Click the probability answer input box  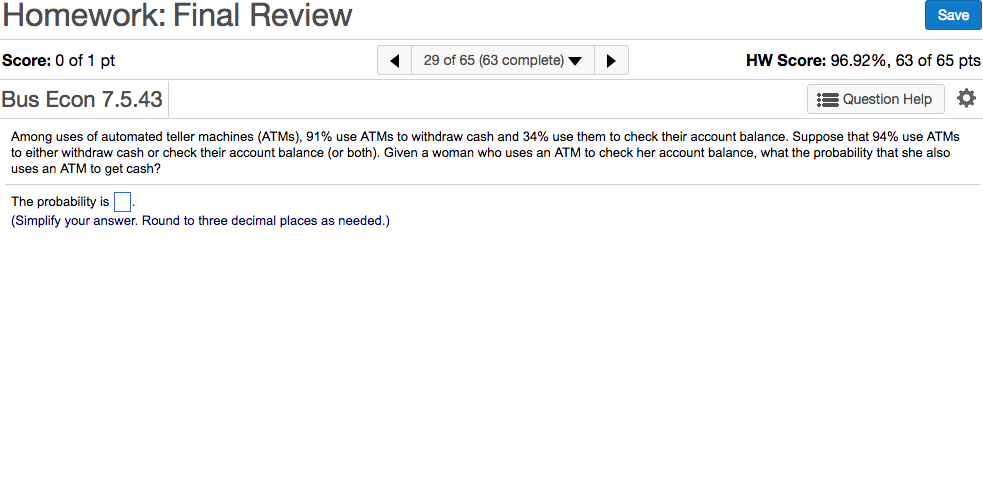click(122, 202)
